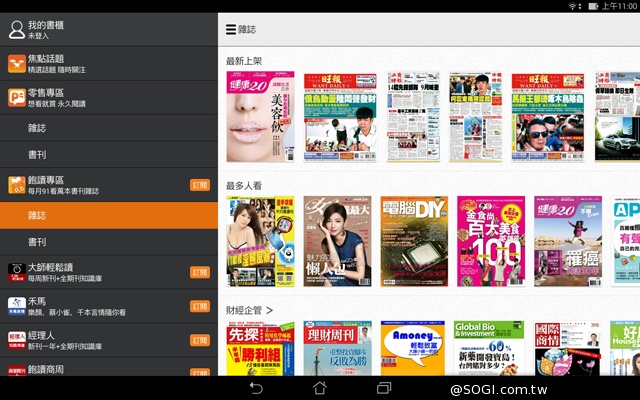Open the 經理人 icon
This screenshot has height=400, width=640.
point(16,339)
